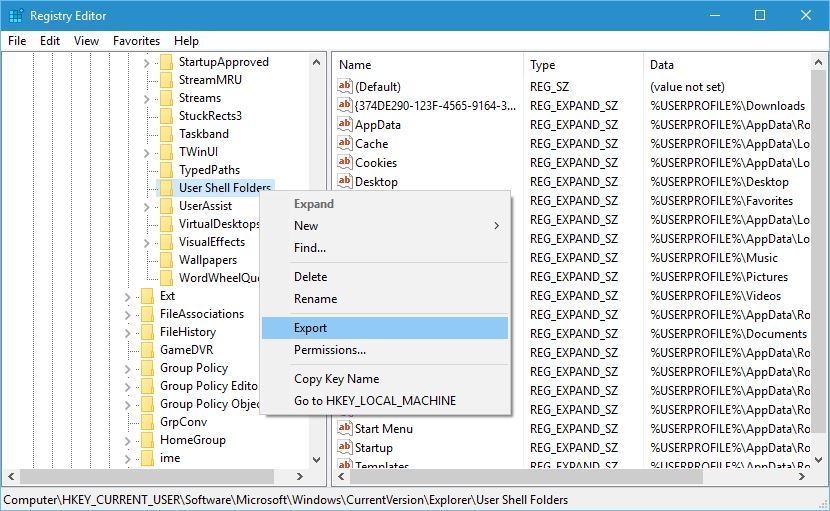The width and height of the screenshot is (830, 511).
Task: Click the string icon beside Cookies value
Action: pyautogui.click(x=345, y=162)
